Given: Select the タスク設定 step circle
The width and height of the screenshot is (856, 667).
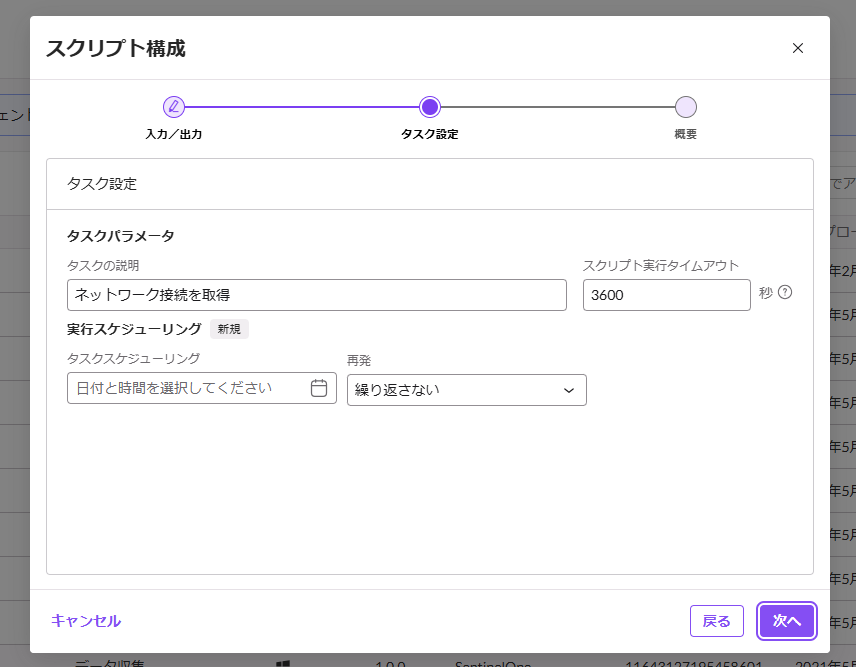Looking at the screenshot, I should pos(430,107).
